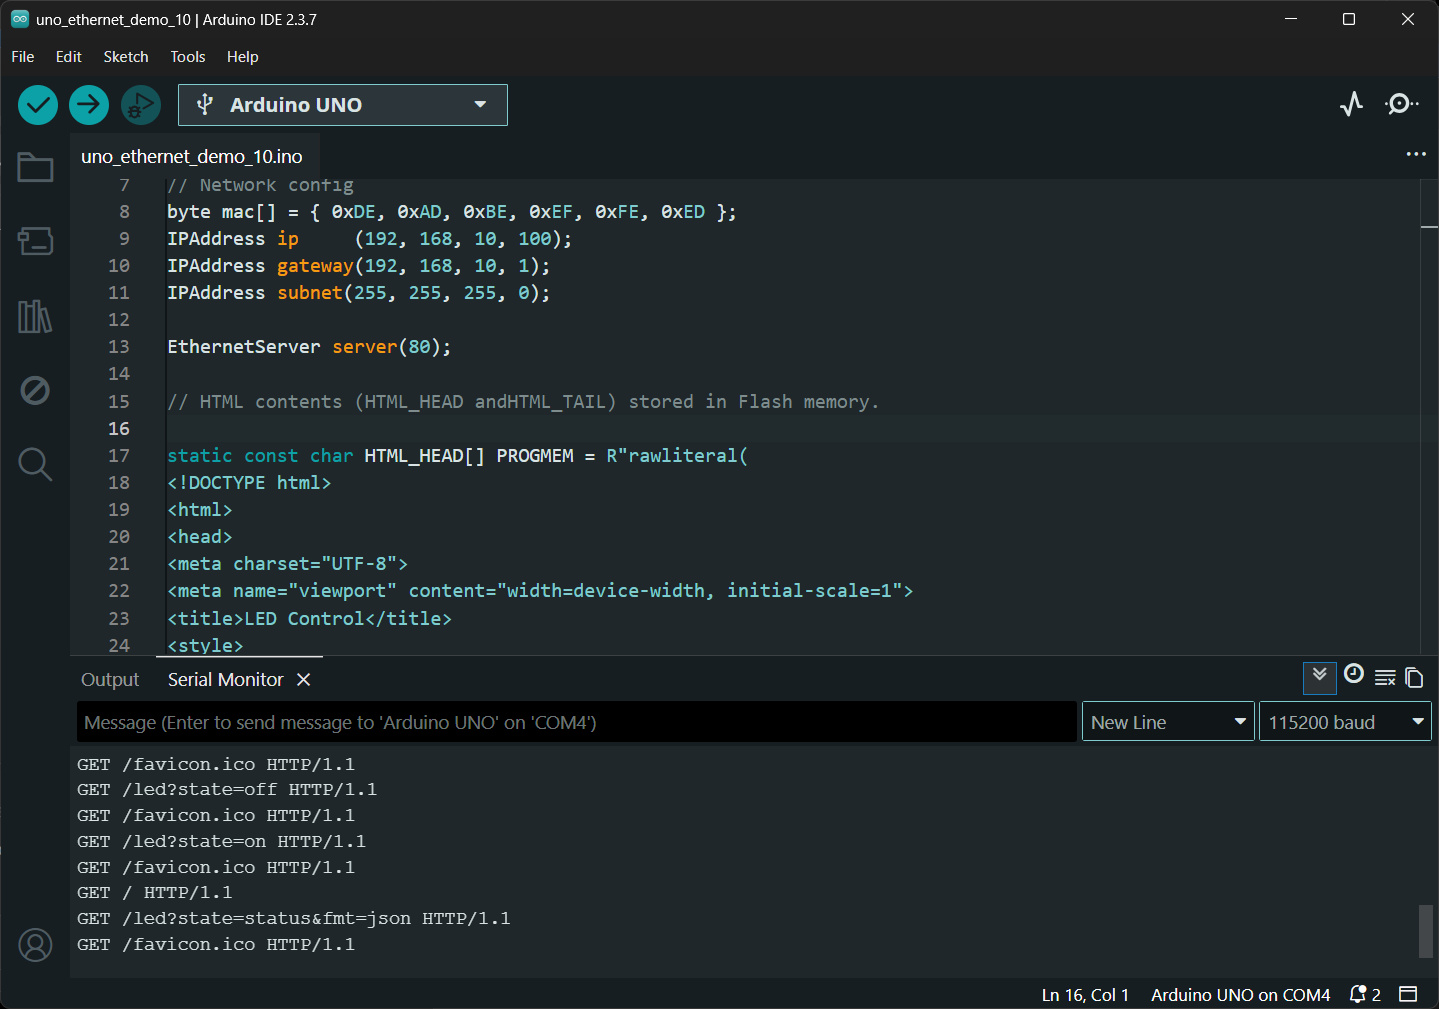The width and height of the screenshot is (1439, 1009).
Task: Open the New Line line-ending dropdown
Action: coord(1167,722)
